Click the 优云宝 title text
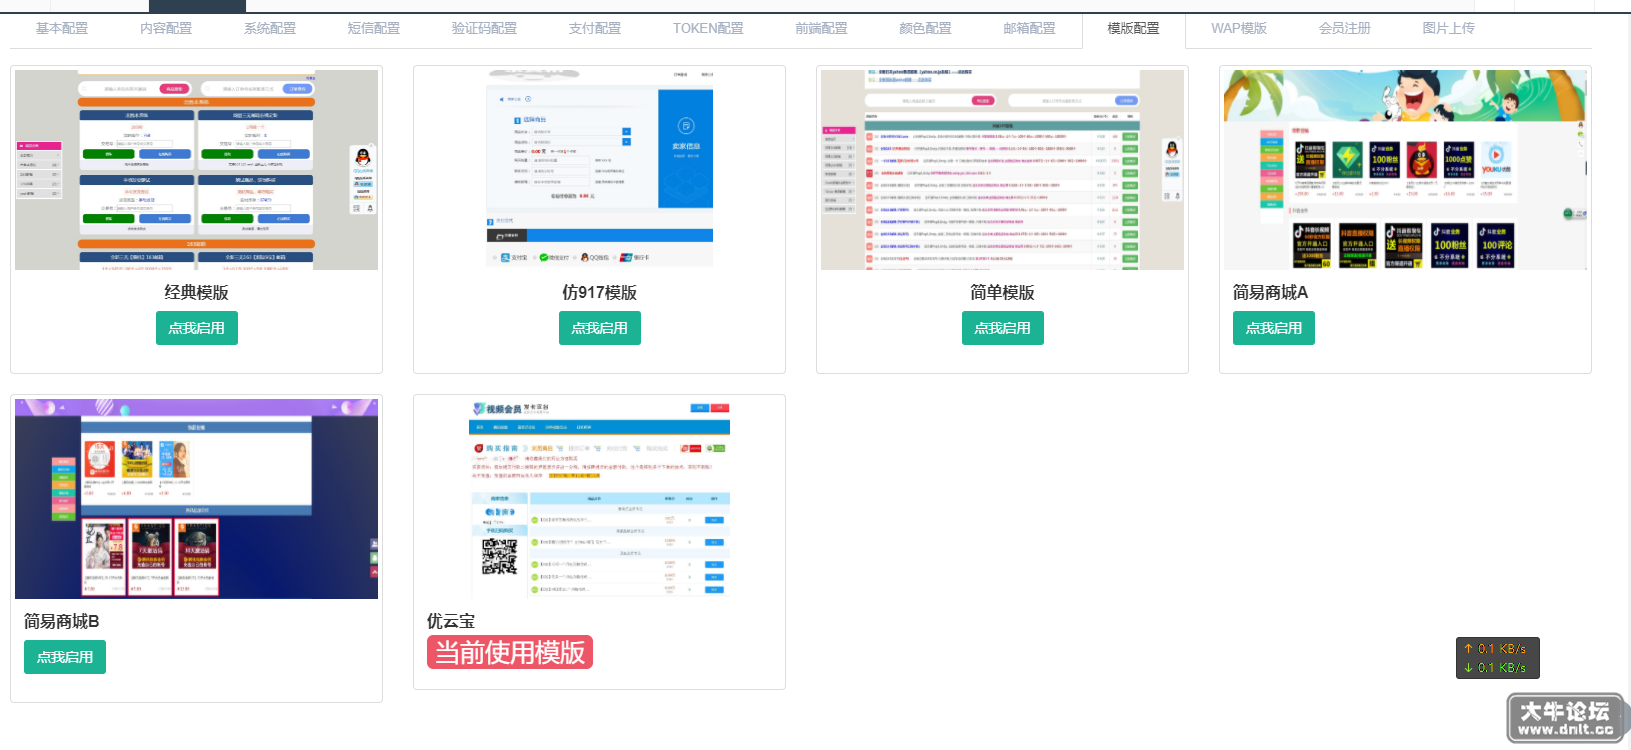This screenshot has height=750, width=1631. [x=451, y=622]
